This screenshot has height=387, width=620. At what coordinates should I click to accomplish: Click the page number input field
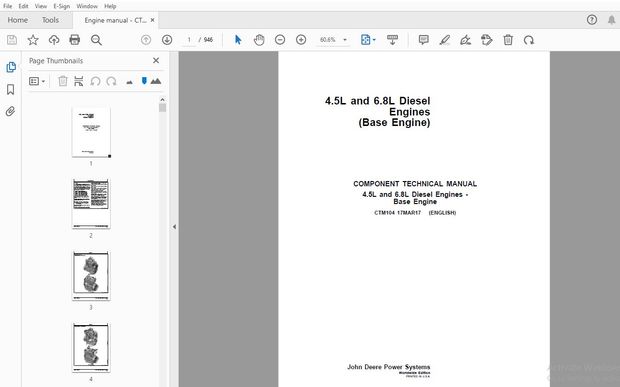[189, 40]
